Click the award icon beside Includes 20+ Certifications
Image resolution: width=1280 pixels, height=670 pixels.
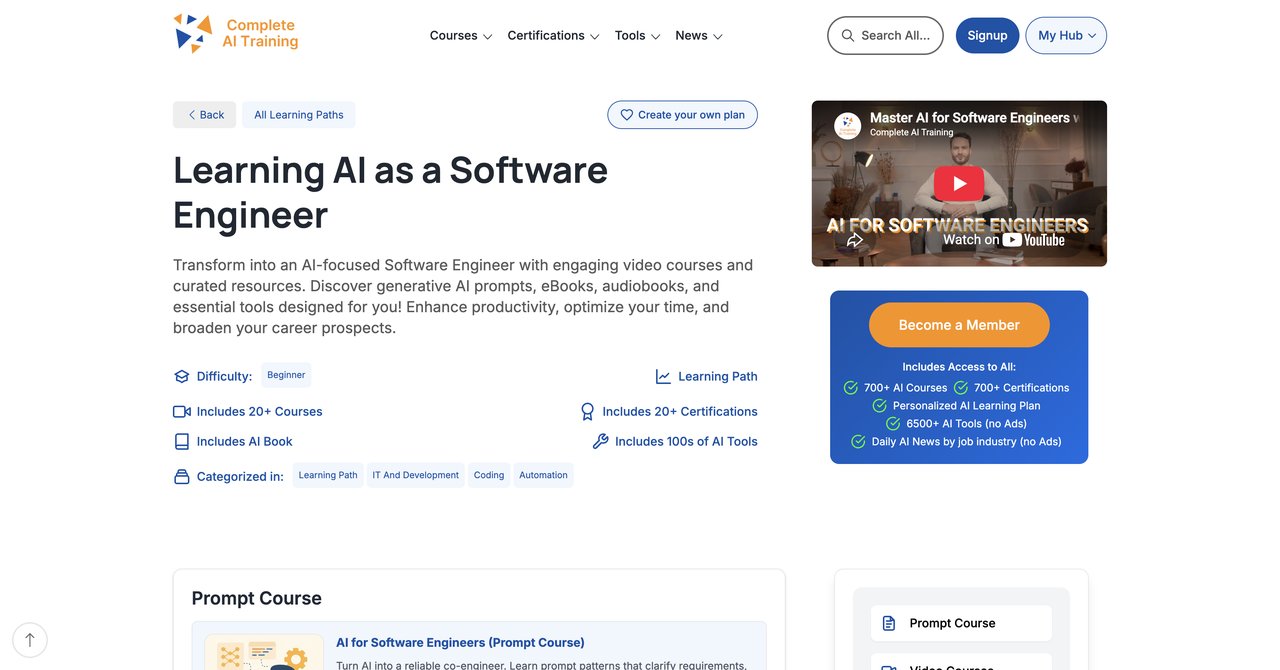click(x=588, y=411)
